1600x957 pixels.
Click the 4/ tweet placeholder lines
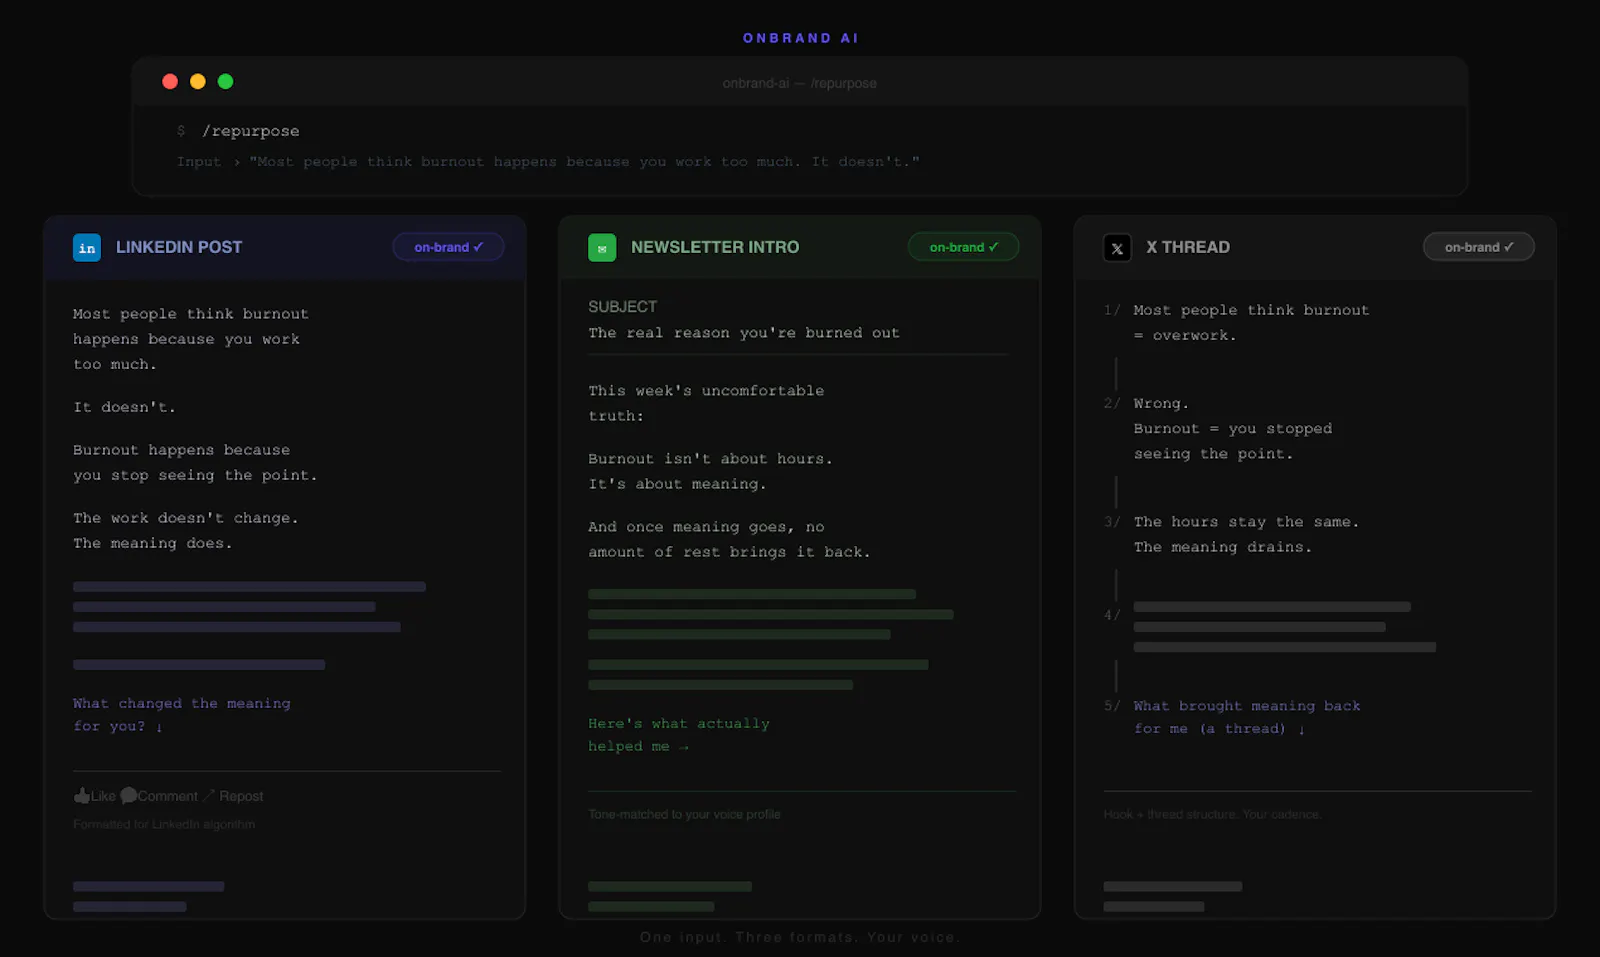1284,627
